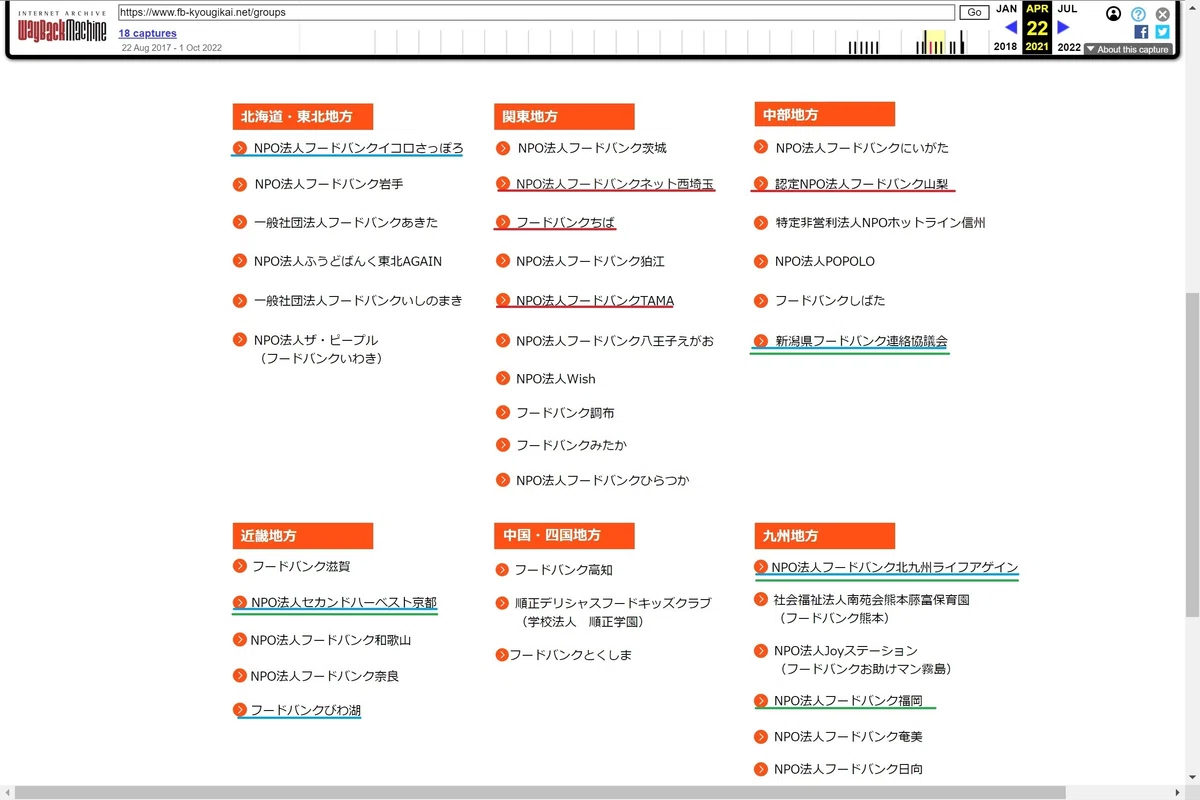Open NPO法人フードバンクネット西埼玉 link

pyautogui.click(x=615, y=184)
